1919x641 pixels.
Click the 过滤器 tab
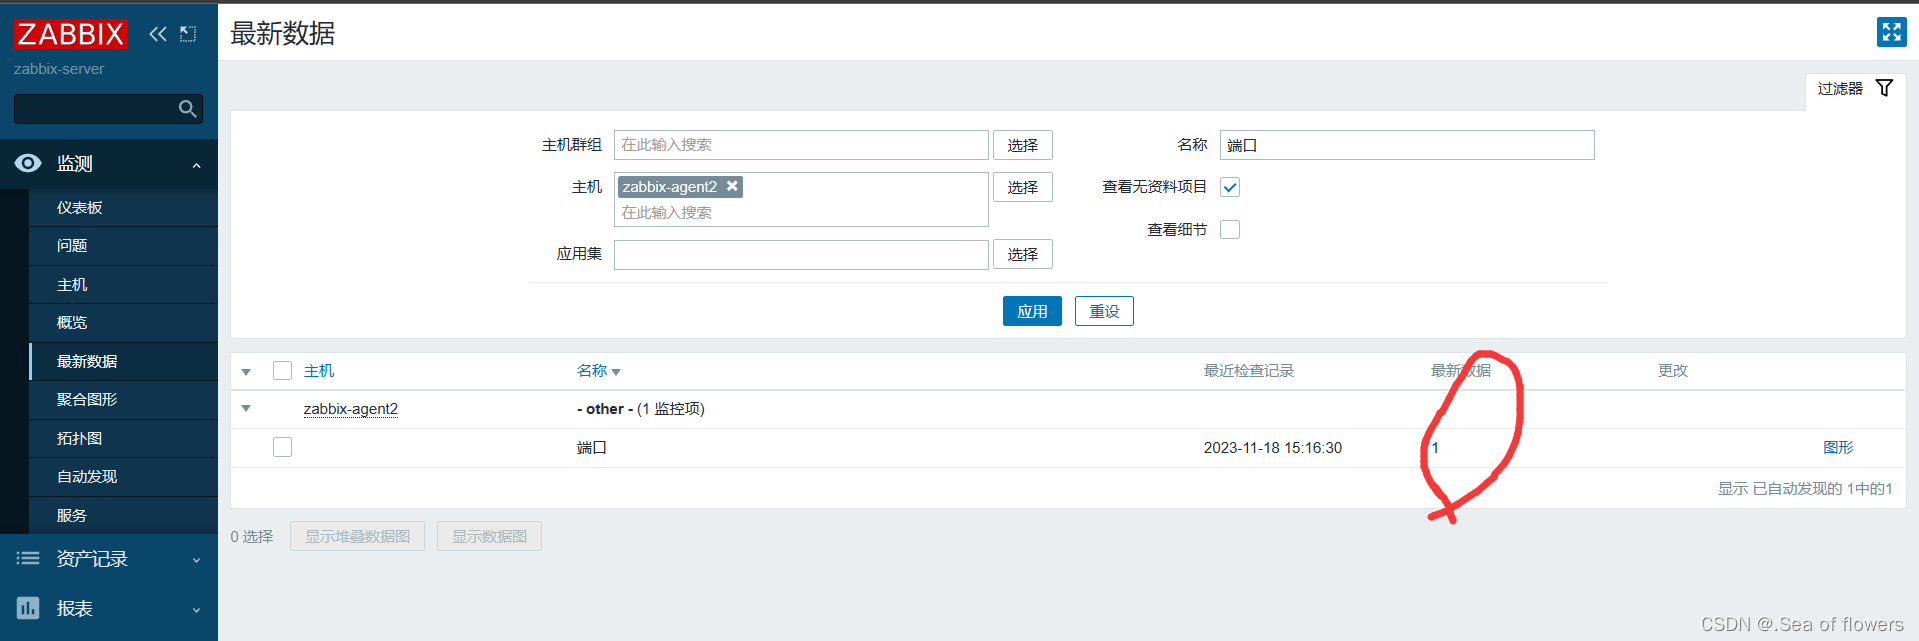click(x=1855, y=89)
